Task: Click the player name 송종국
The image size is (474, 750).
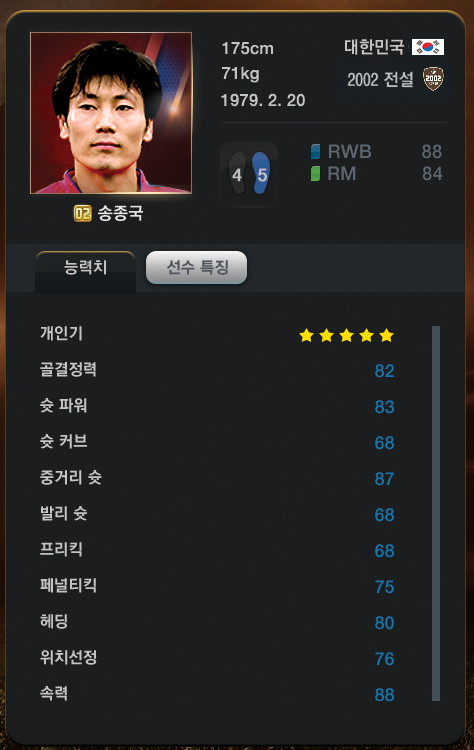Action: [121, 213]
